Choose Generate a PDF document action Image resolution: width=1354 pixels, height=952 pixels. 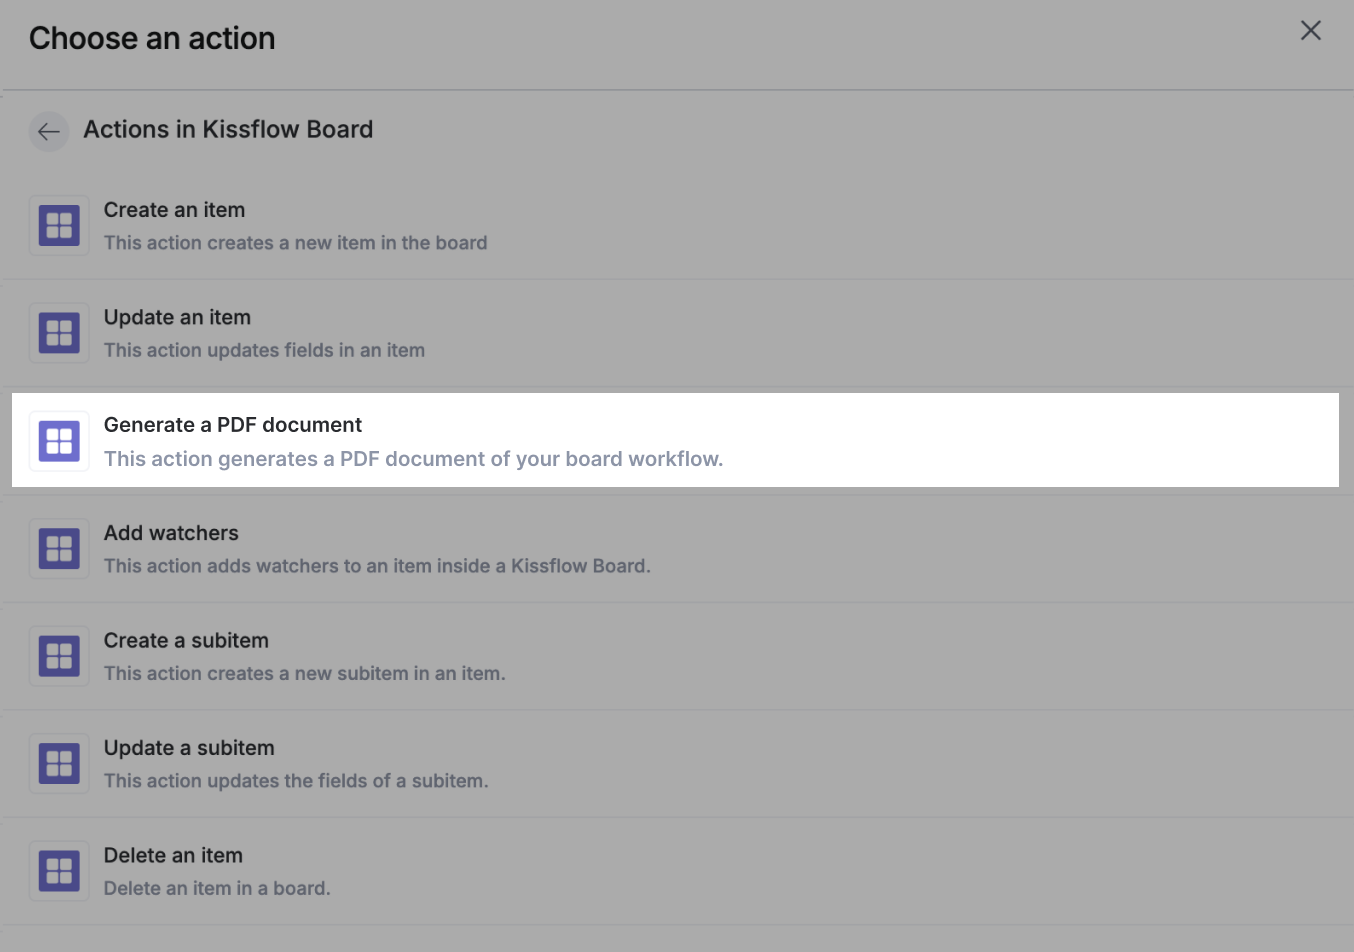coord(232,425)
